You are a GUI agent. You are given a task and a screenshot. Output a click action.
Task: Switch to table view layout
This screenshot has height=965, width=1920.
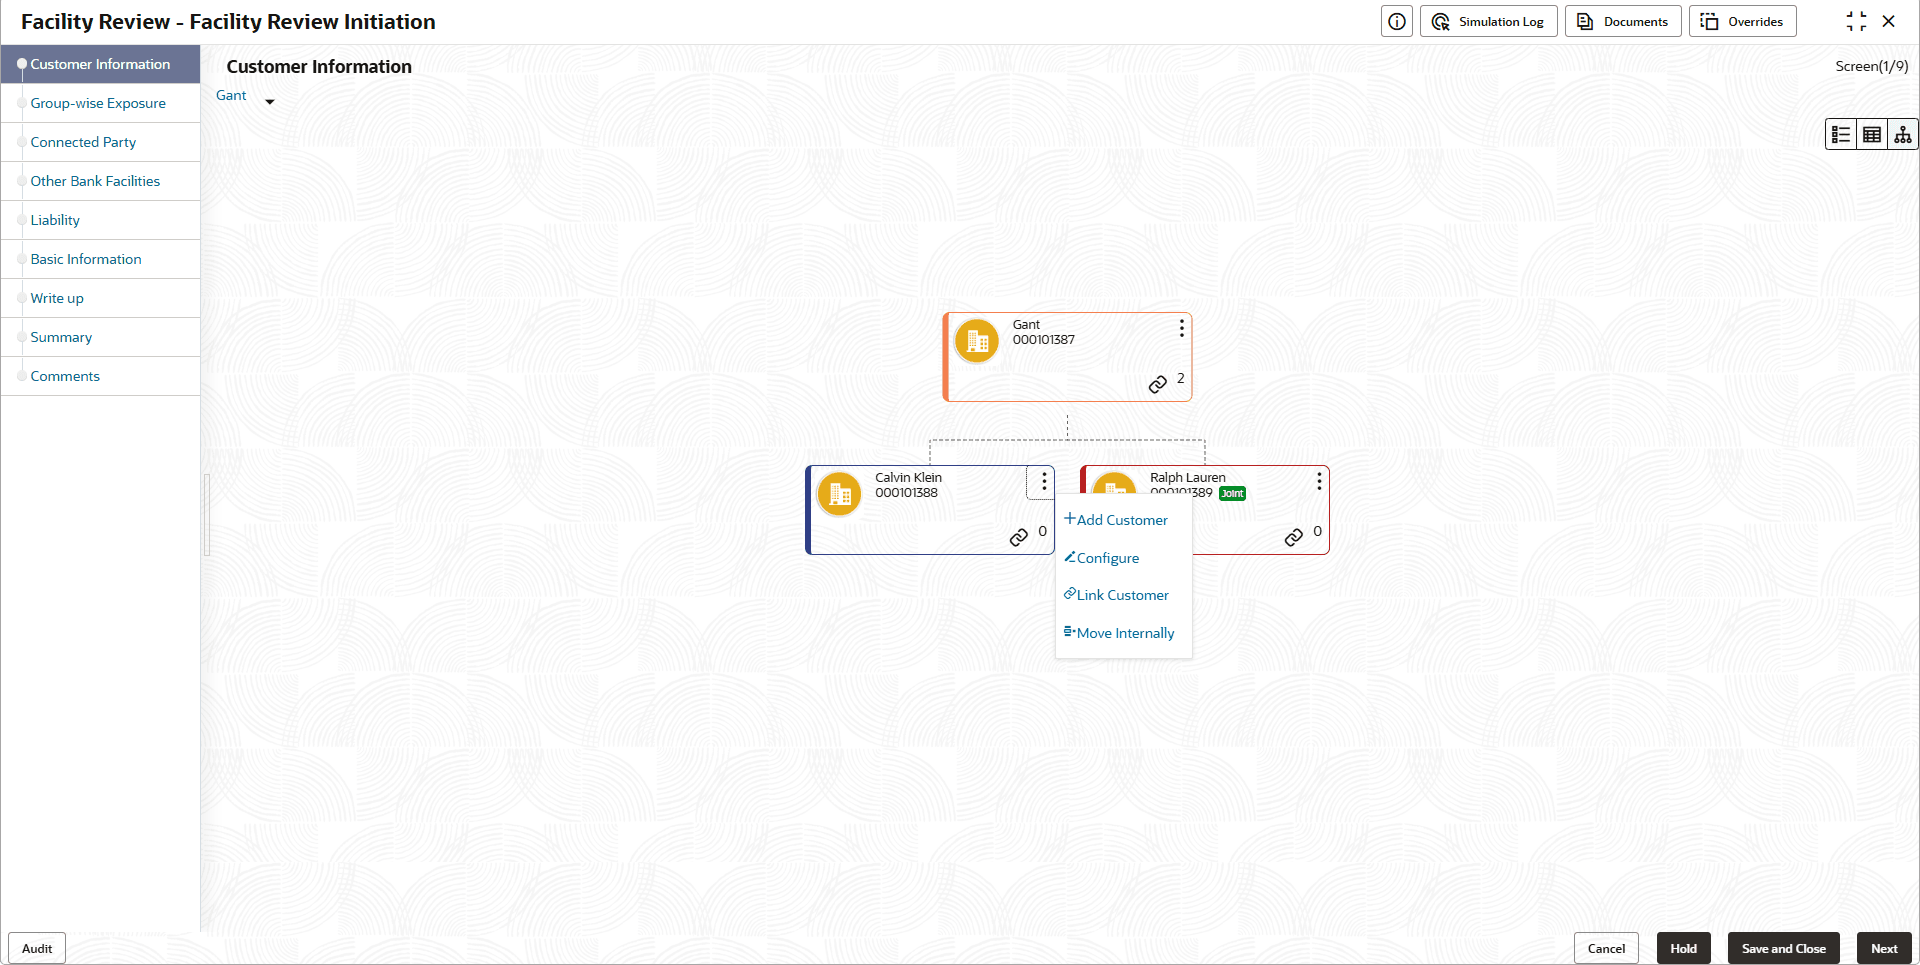(x=1872, y=135)
